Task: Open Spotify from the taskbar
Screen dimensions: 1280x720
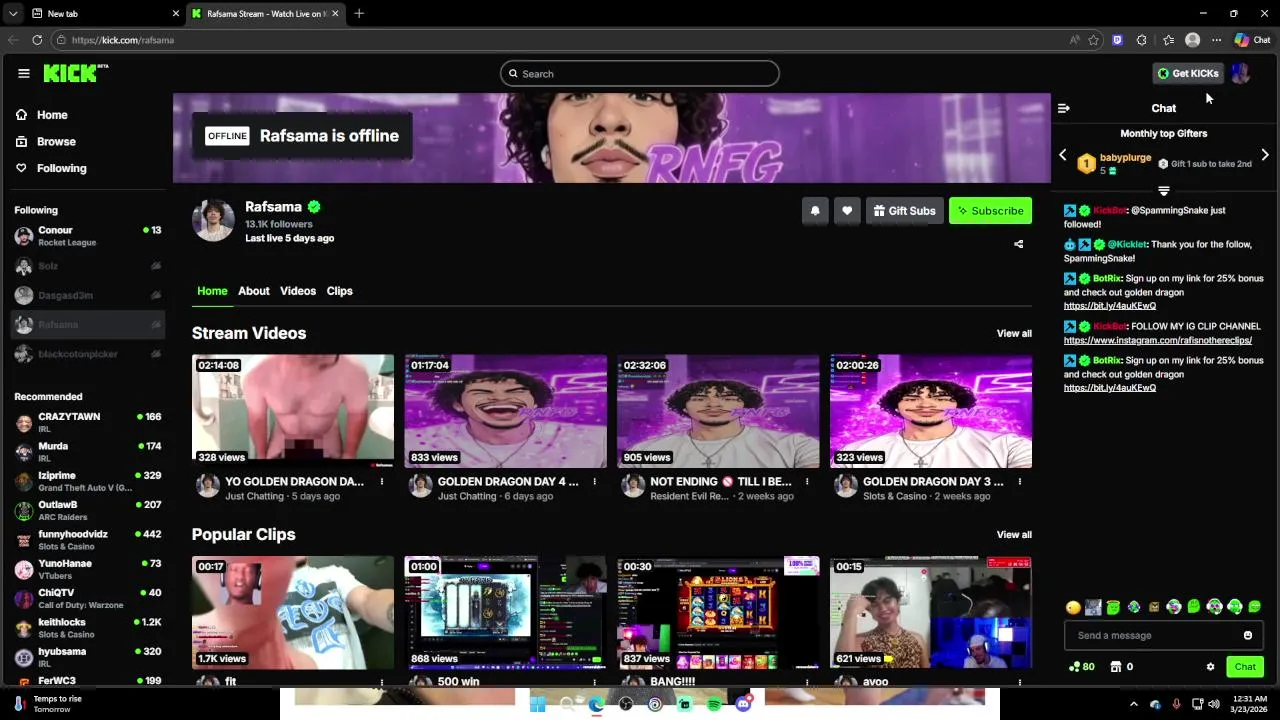Action: [x=714, y=704]
